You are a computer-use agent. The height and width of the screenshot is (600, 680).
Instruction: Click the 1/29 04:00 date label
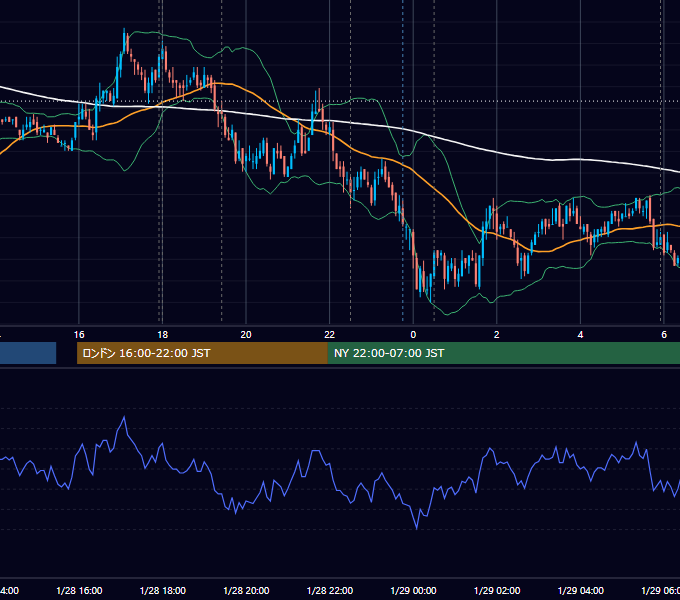[x=580, y=590]
